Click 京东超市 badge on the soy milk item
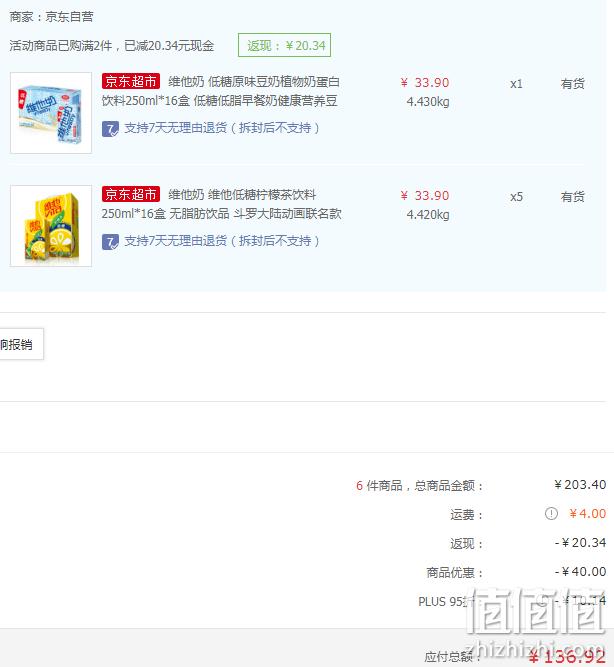The width and height of the screenshot is (614, 667). pyautogui.click(x=131, y=81)
